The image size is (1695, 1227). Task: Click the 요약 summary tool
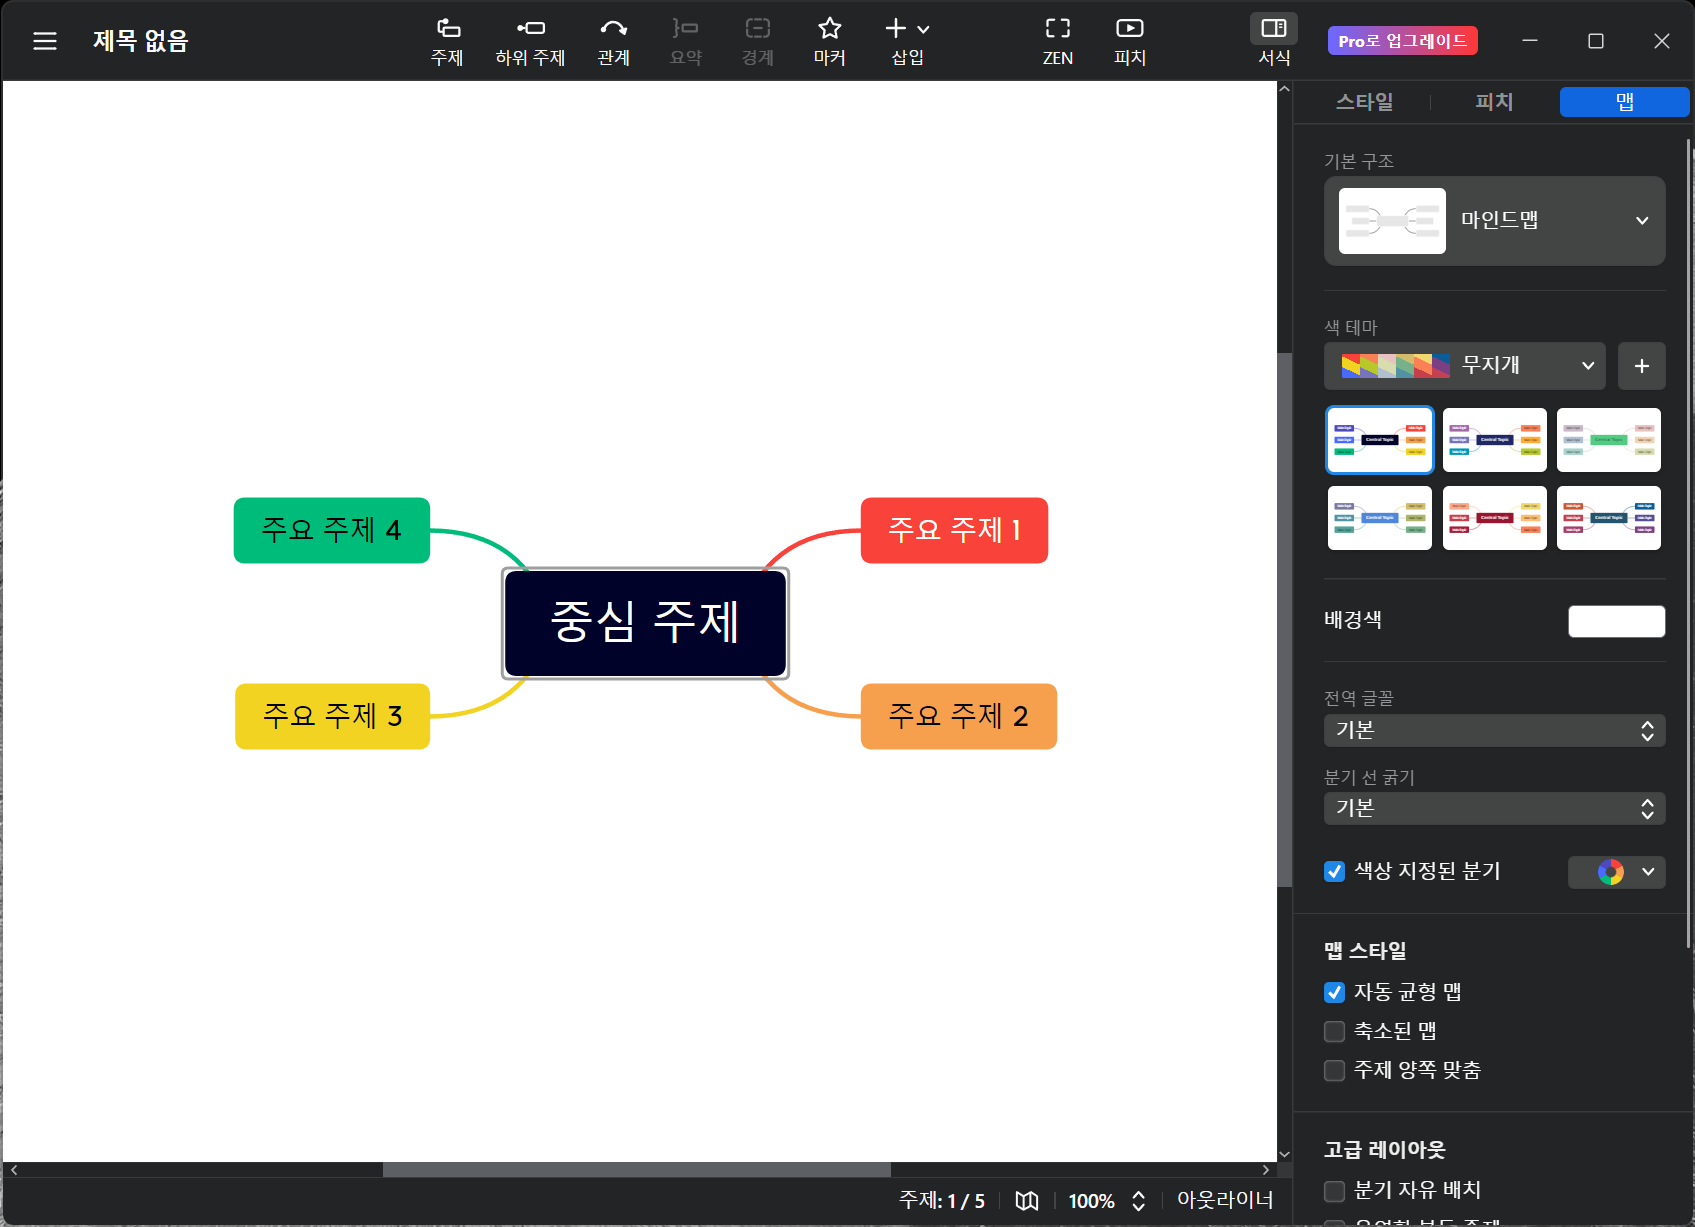[686, 41]
